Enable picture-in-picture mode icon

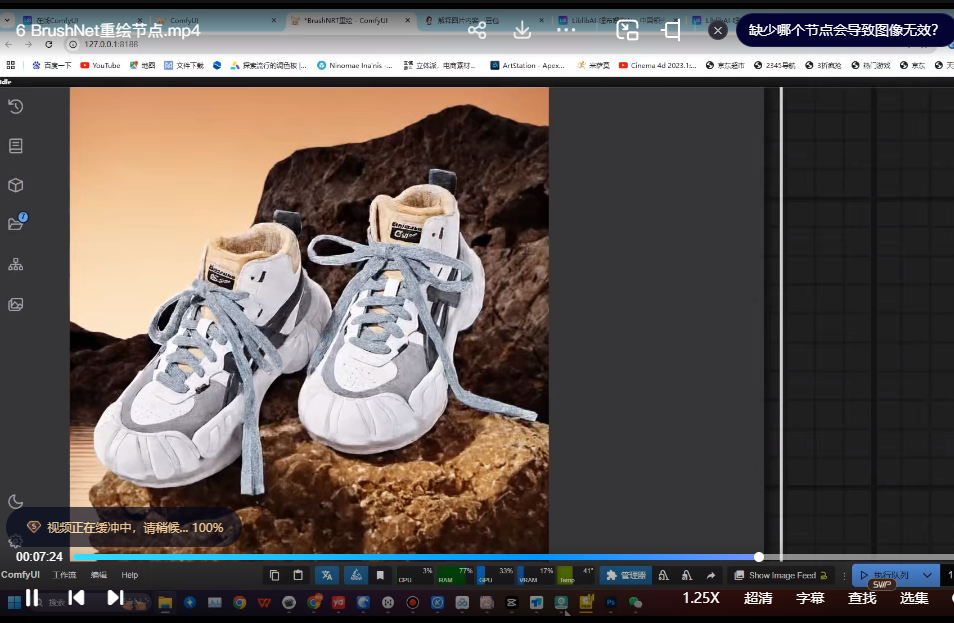coord(627,30)
